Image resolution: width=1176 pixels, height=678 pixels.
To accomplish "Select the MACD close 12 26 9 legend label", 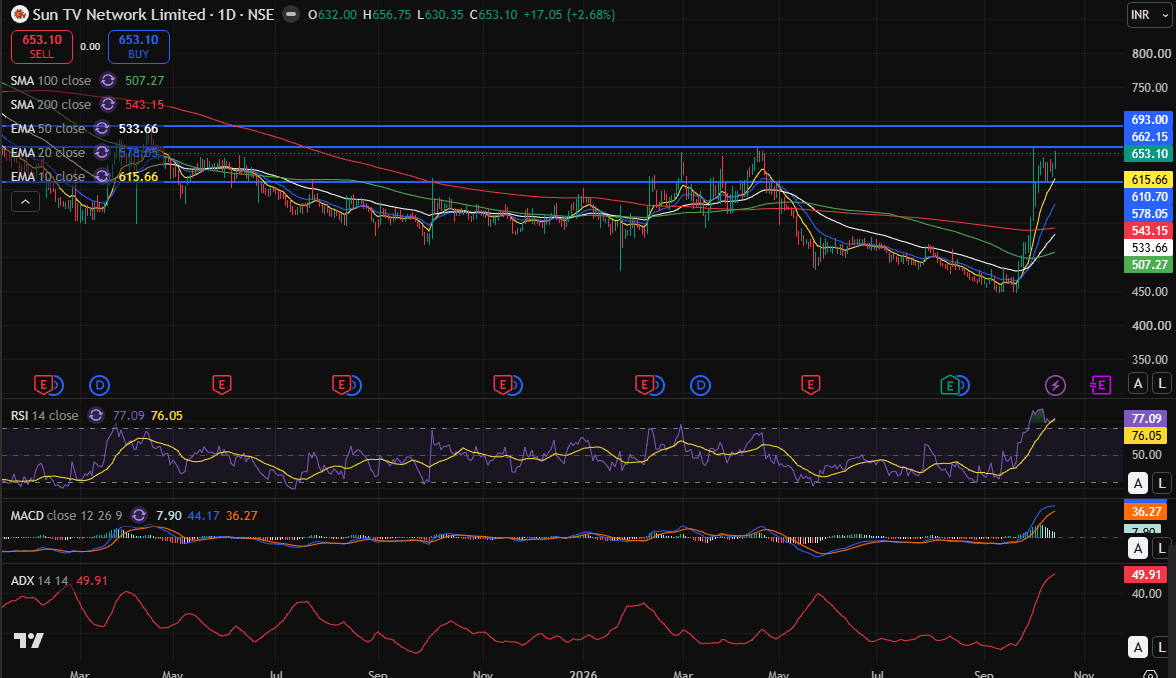I will [66, 515].
